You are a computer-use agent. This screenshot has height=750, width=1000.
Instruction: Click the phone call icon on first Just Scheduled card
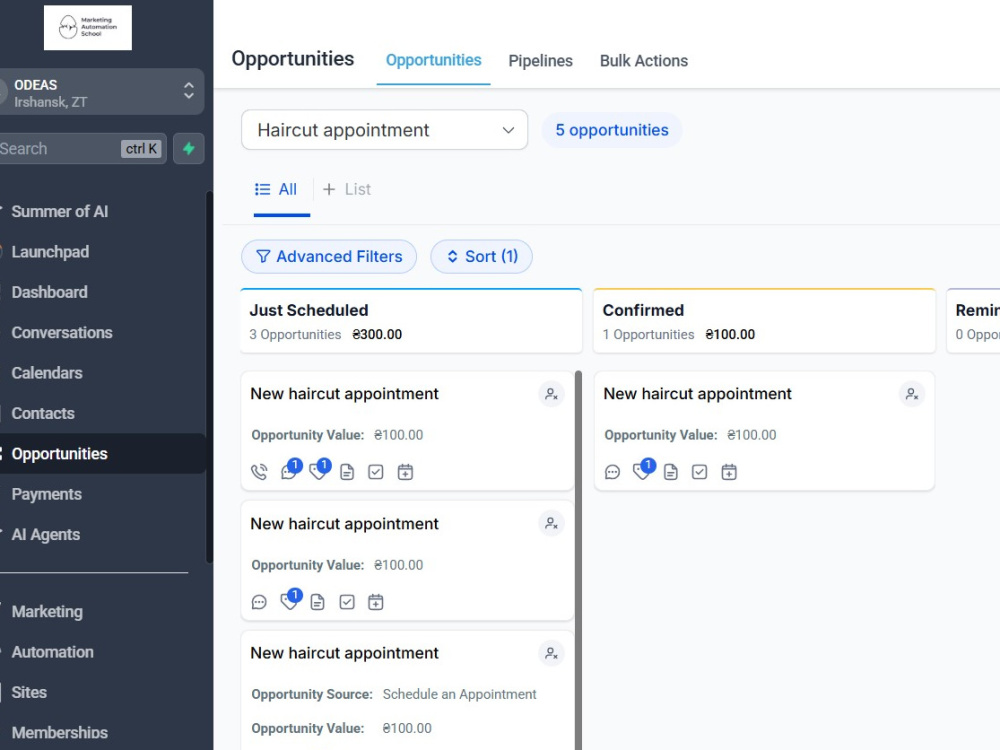click(x=259, y=472)
